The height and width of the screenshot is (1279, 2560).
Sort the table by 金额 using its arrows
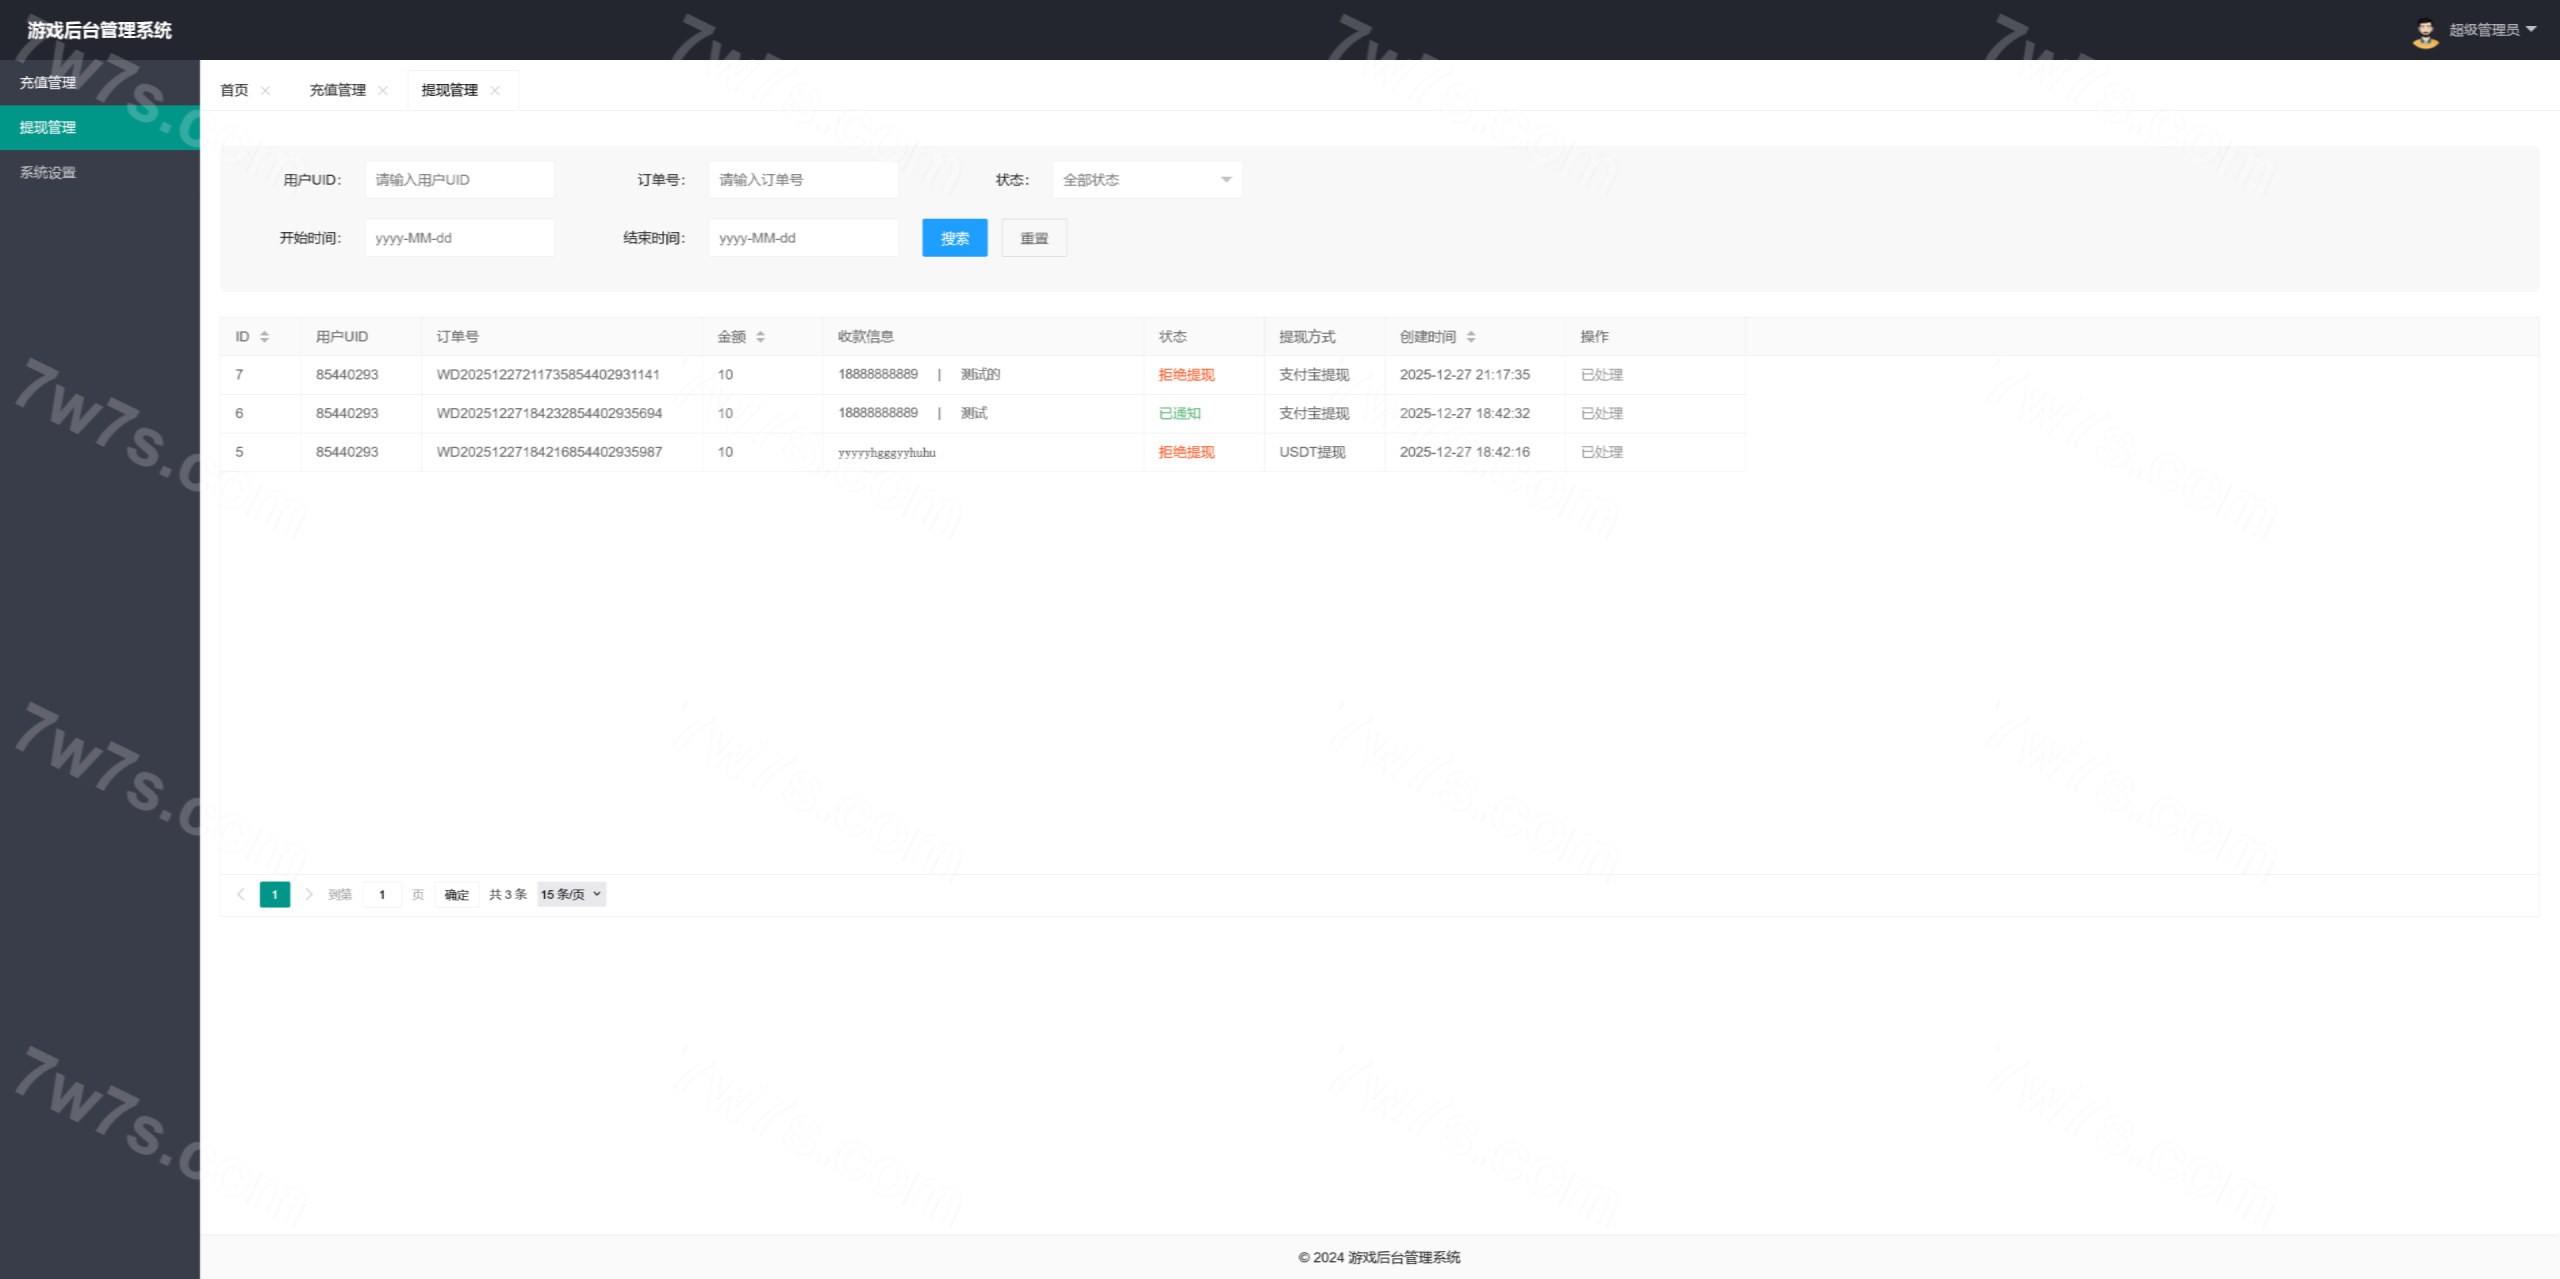pyautogui.click(x=760, y=337)
